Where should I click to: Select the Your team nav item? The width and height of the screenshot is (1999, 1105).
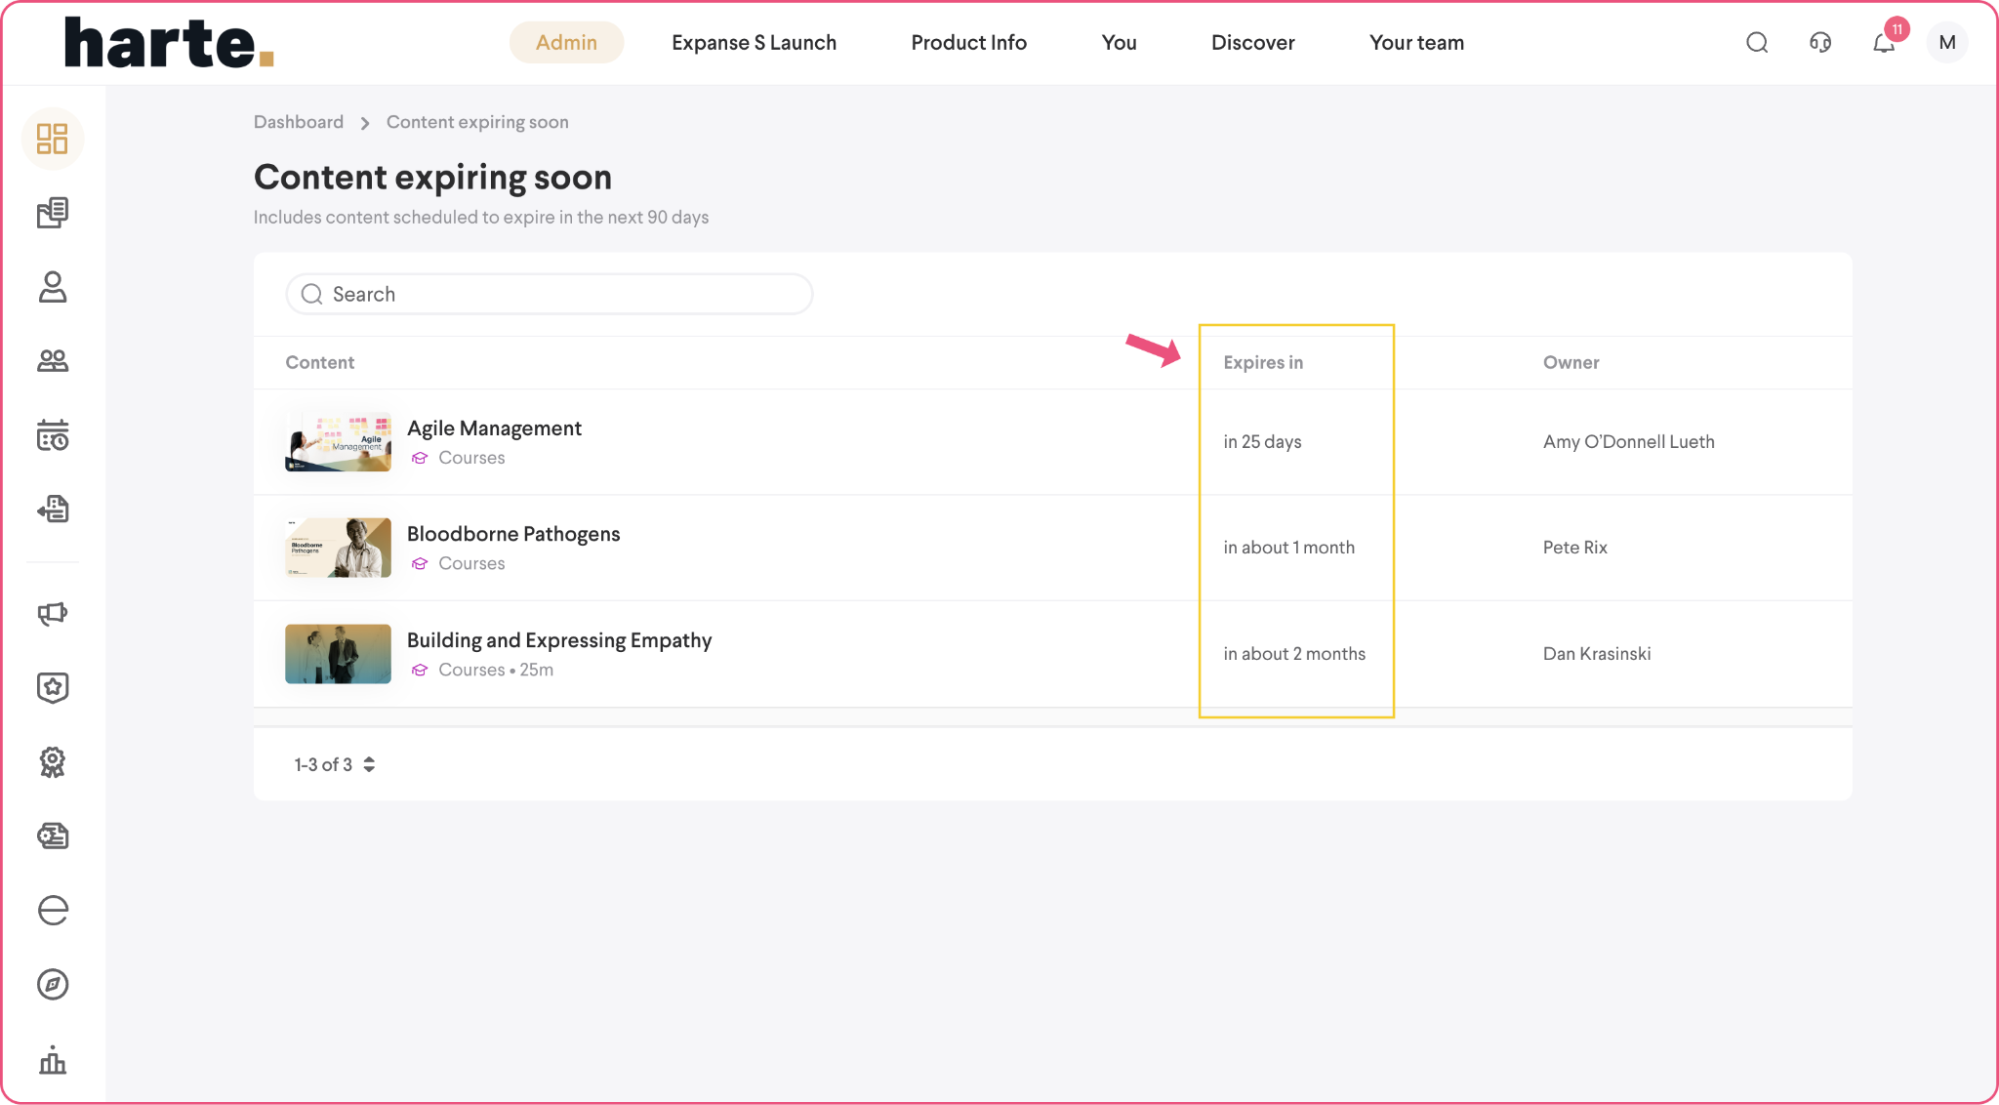tap(1416, 43)
